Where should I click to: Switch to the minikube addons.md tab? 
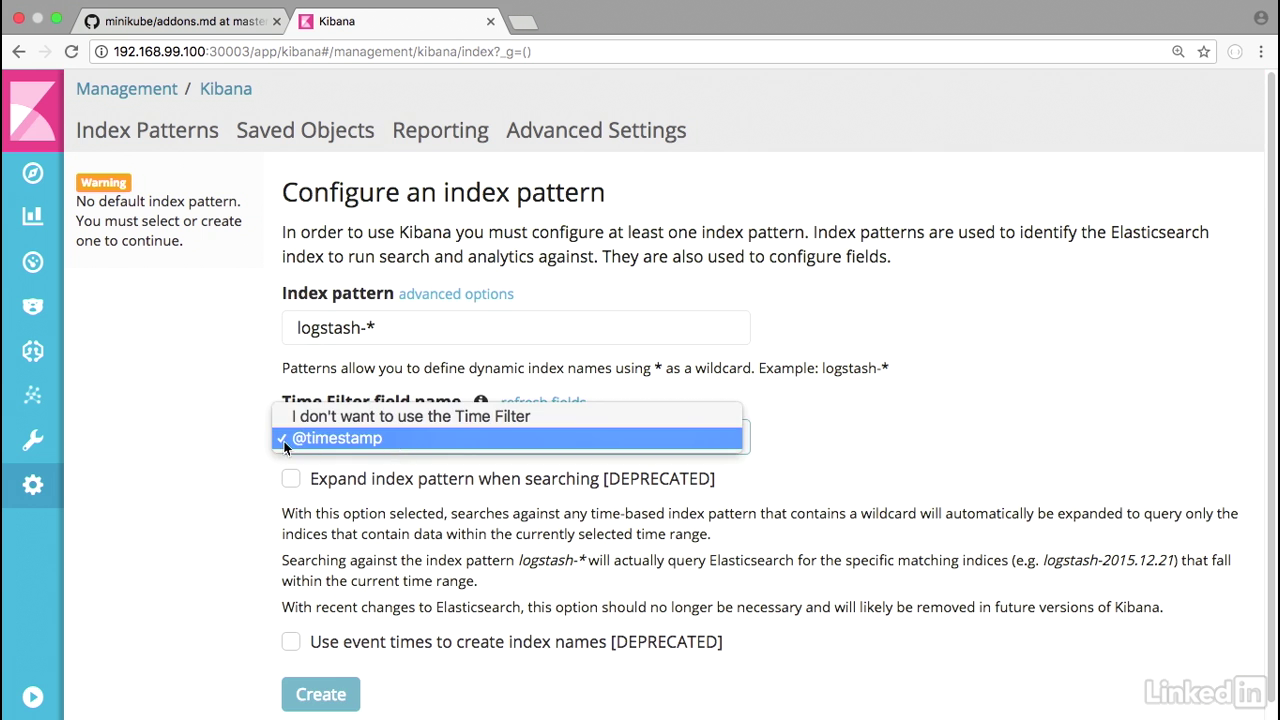click(181, 21)
